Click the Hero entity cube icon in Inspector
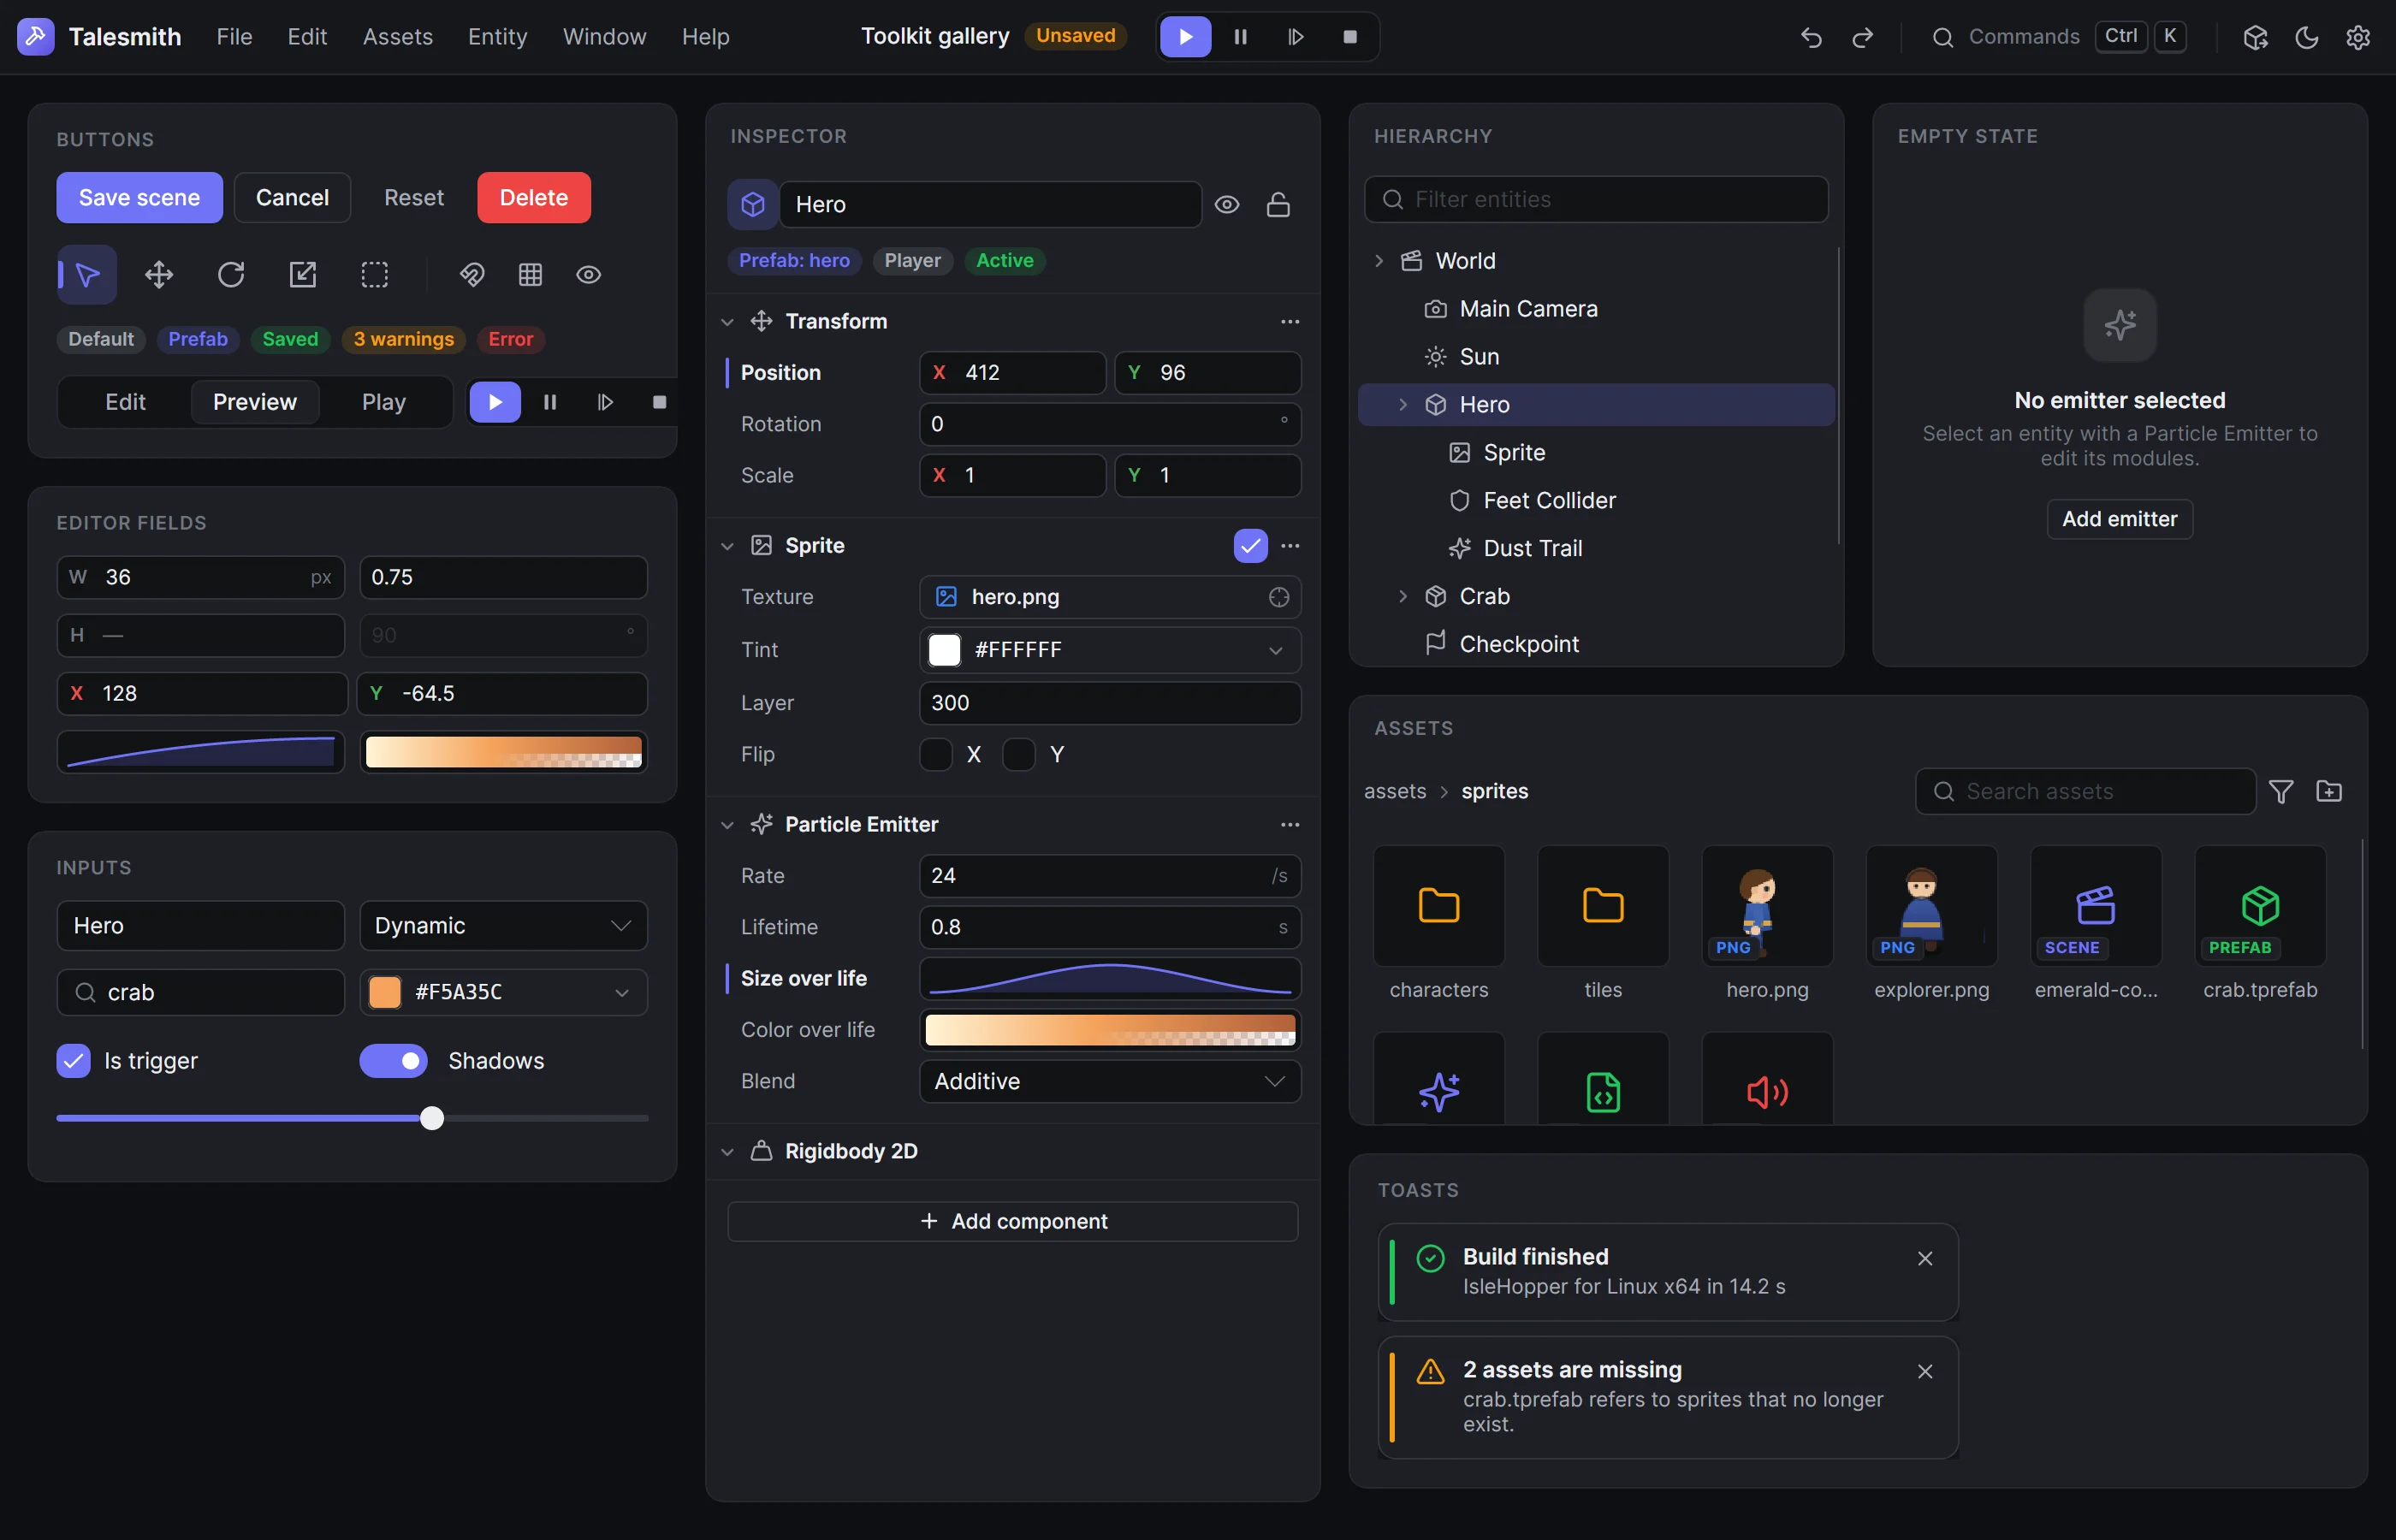Screen dimensions: 2396x1540 click(752, 205)
